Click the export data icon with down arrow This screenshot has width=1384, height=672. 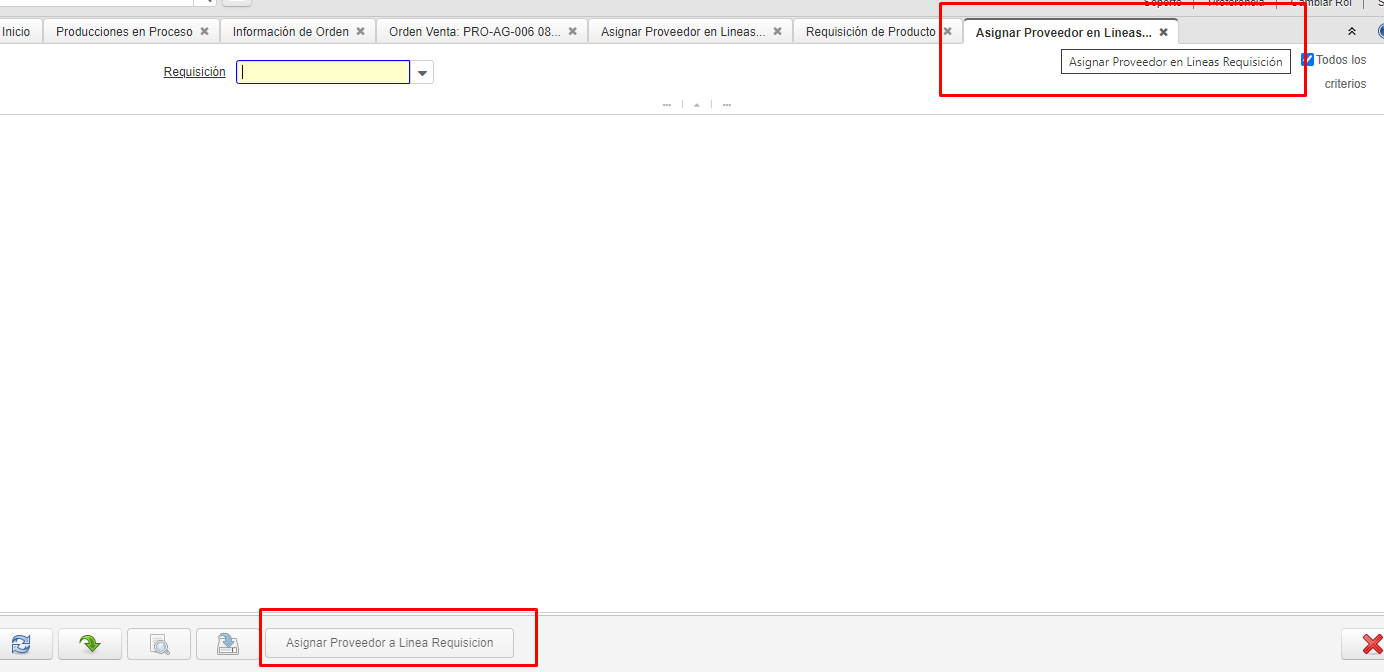[228, 644]
